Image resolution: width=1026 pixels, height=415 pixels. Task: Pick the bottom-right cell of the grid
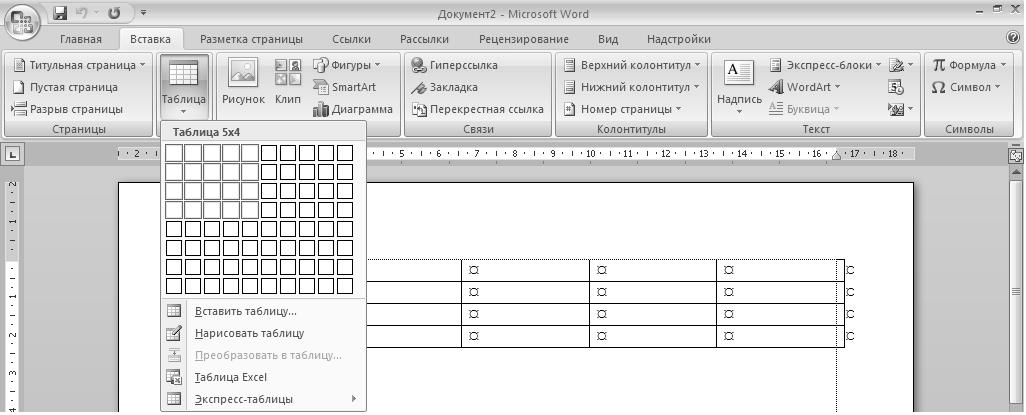(x=345, y=286)
